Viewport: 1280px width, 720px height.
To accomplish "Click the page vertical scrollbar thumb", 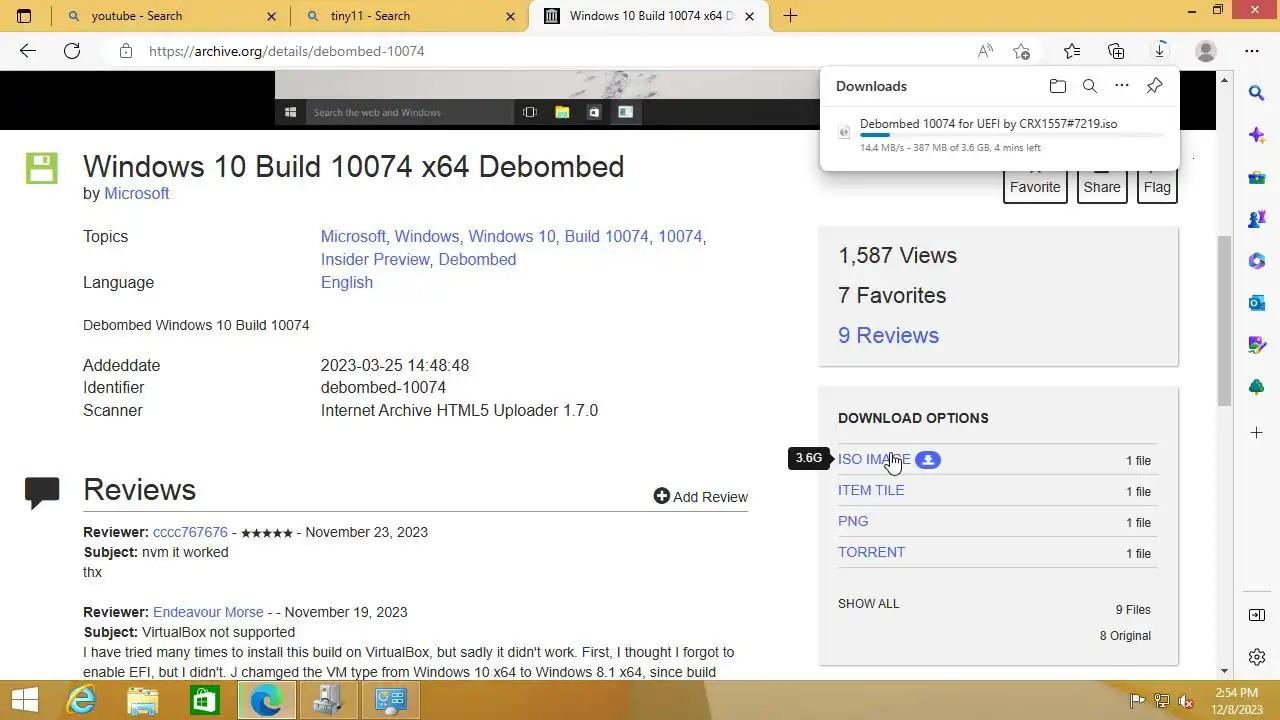I will 1224,320.
